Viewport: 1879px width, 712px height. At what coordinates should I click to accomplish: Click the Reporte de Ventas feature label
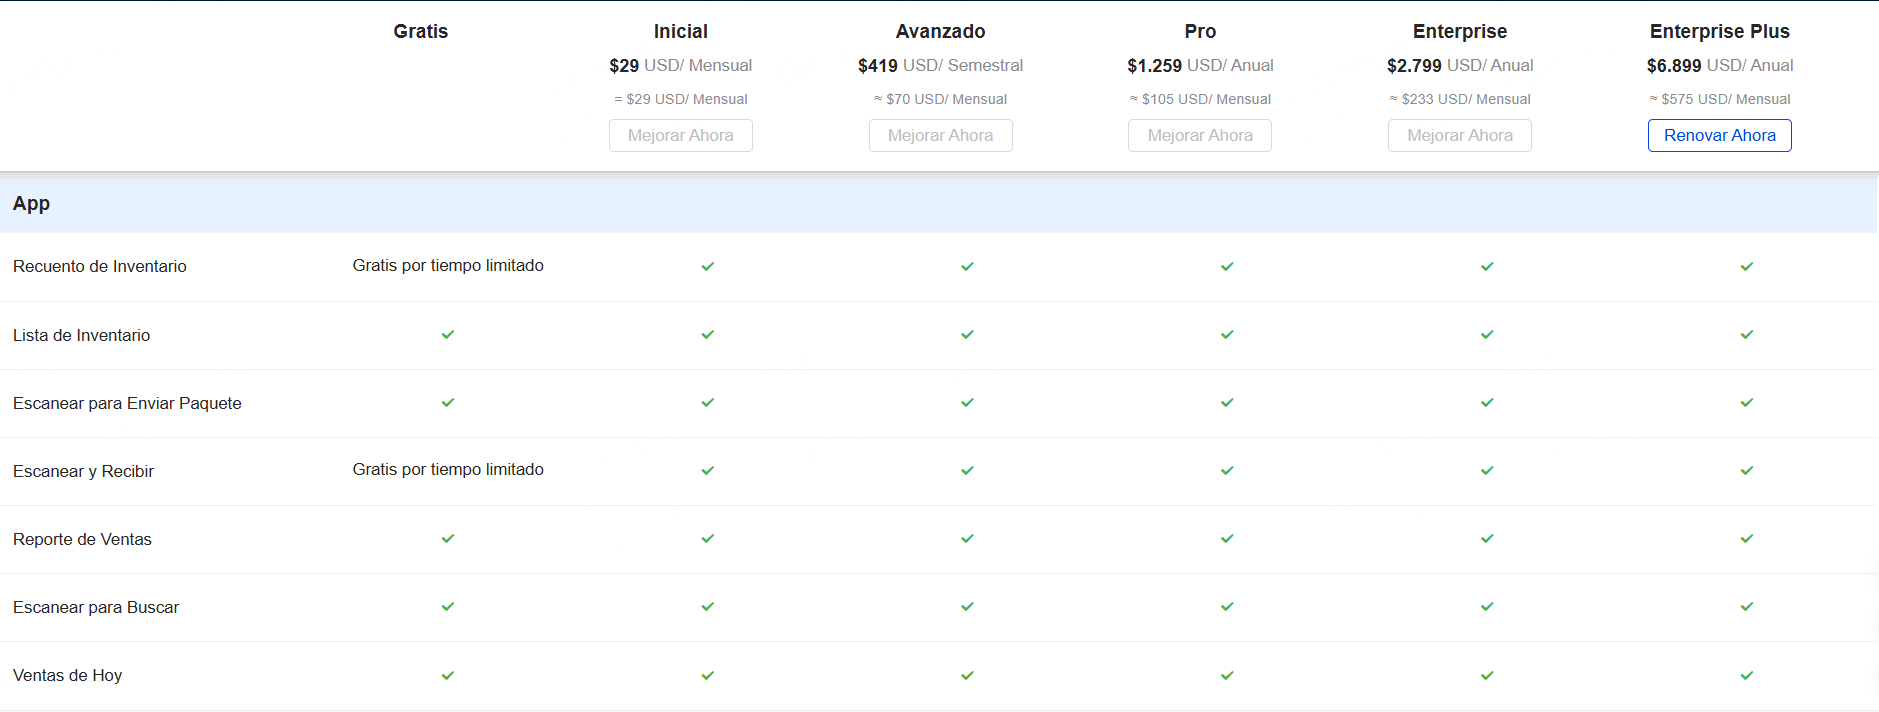click(82, 539)
